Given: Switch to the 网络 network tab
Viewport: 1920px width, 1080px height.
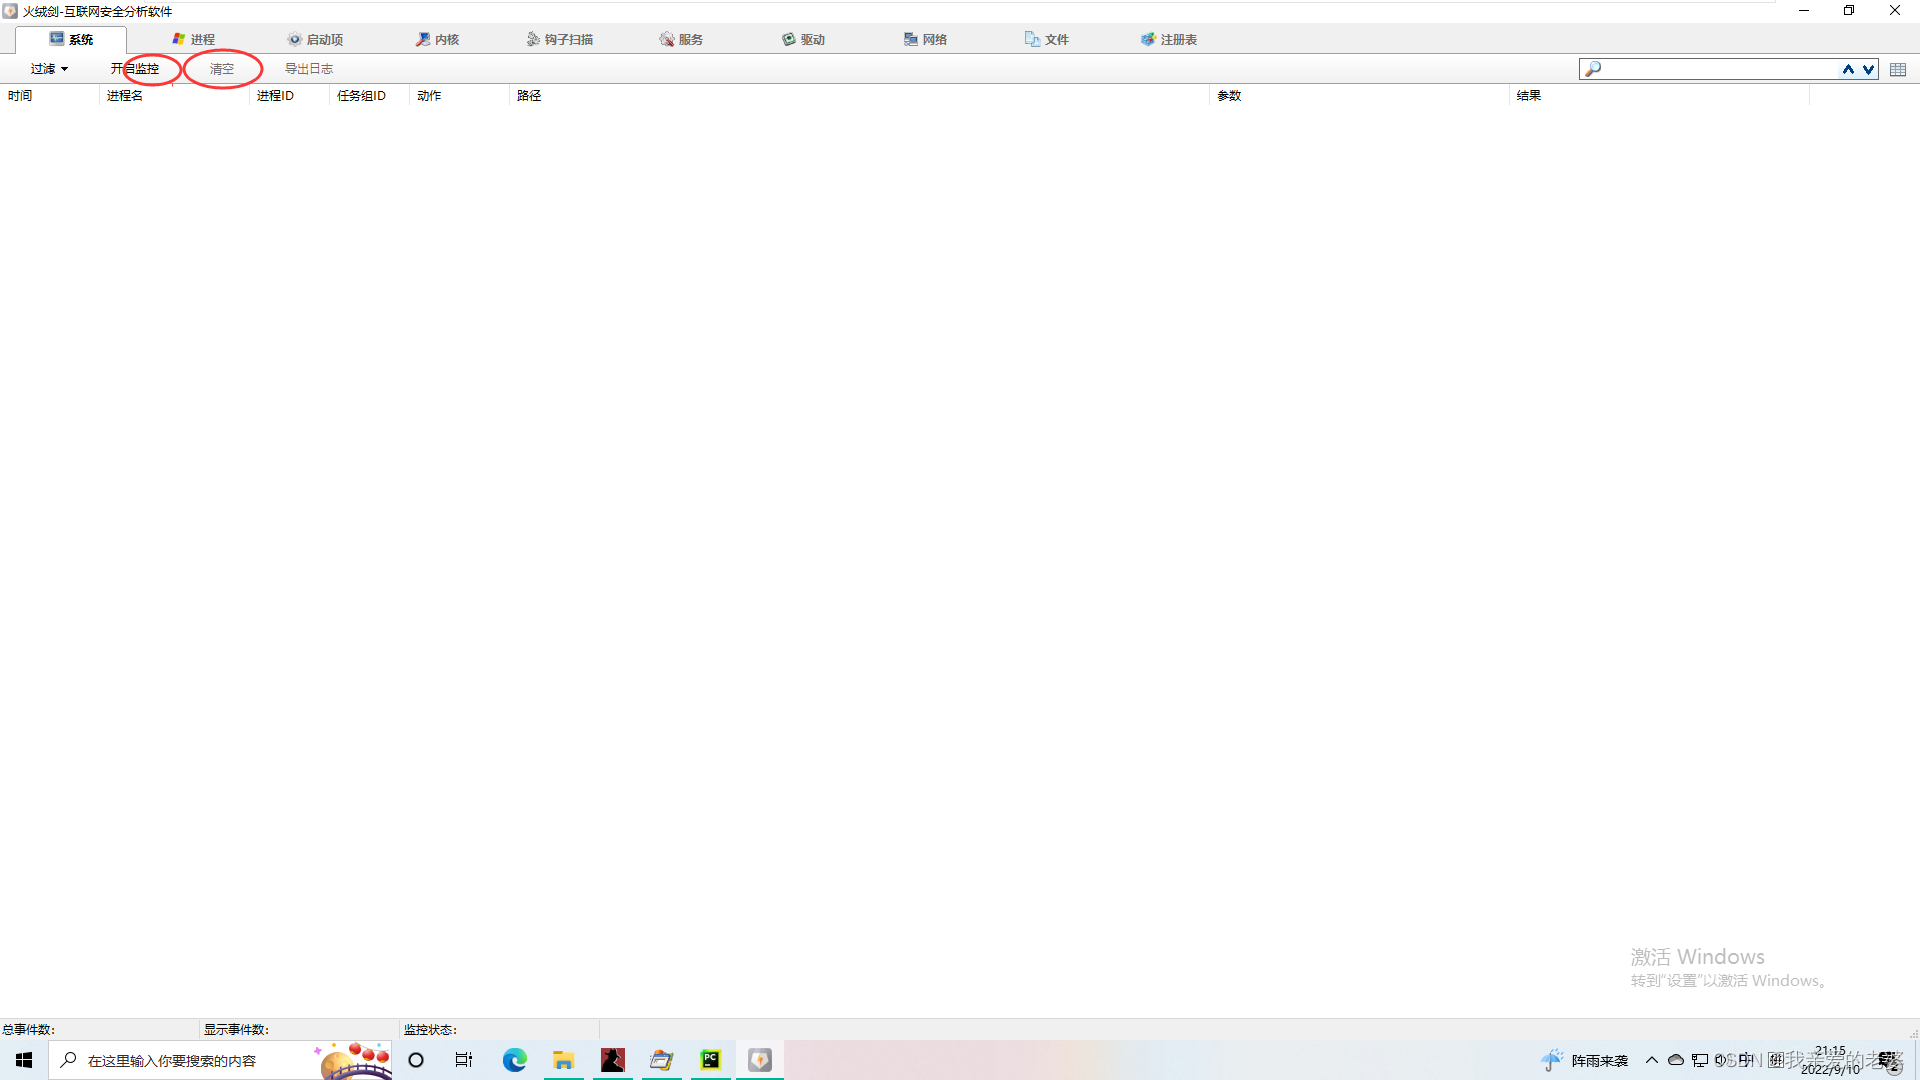Looking at the screenshot, I should click(x=925, y=39).
